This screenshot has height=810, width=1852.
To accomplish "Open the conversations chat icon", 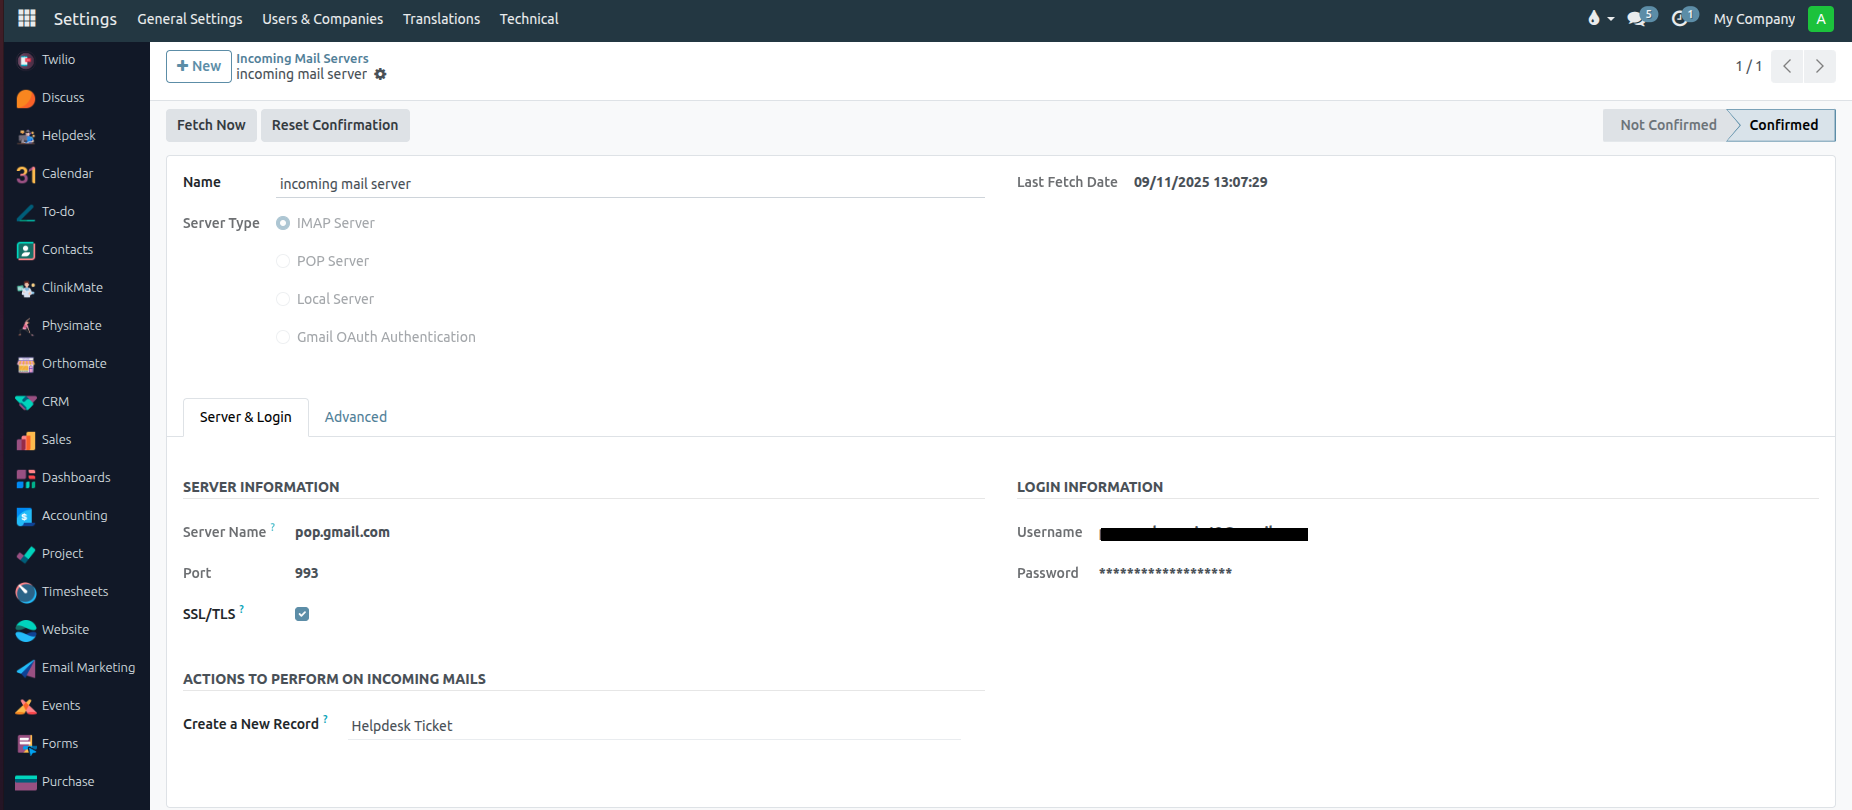I will point(1637,19).
